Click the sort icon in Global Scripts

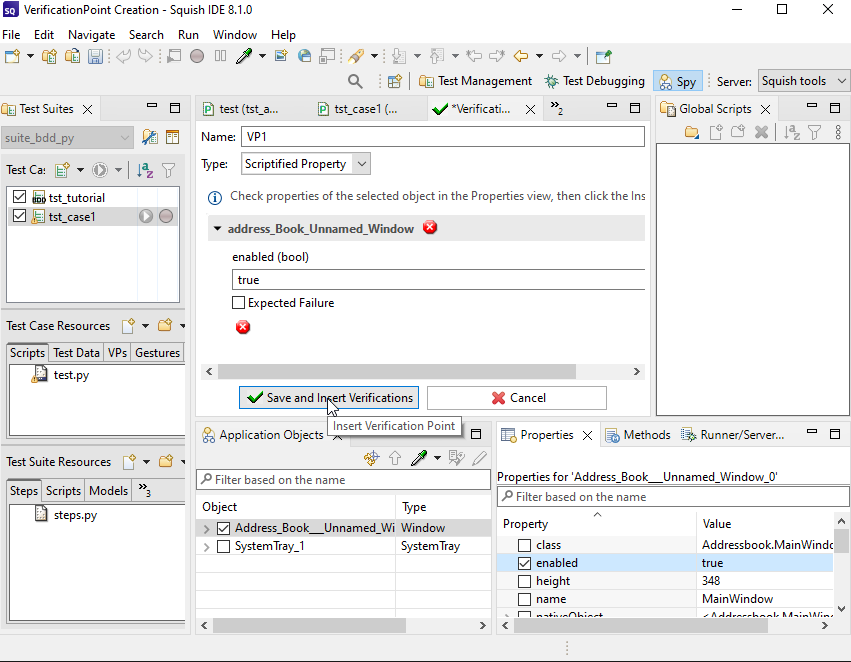(791, 132)
